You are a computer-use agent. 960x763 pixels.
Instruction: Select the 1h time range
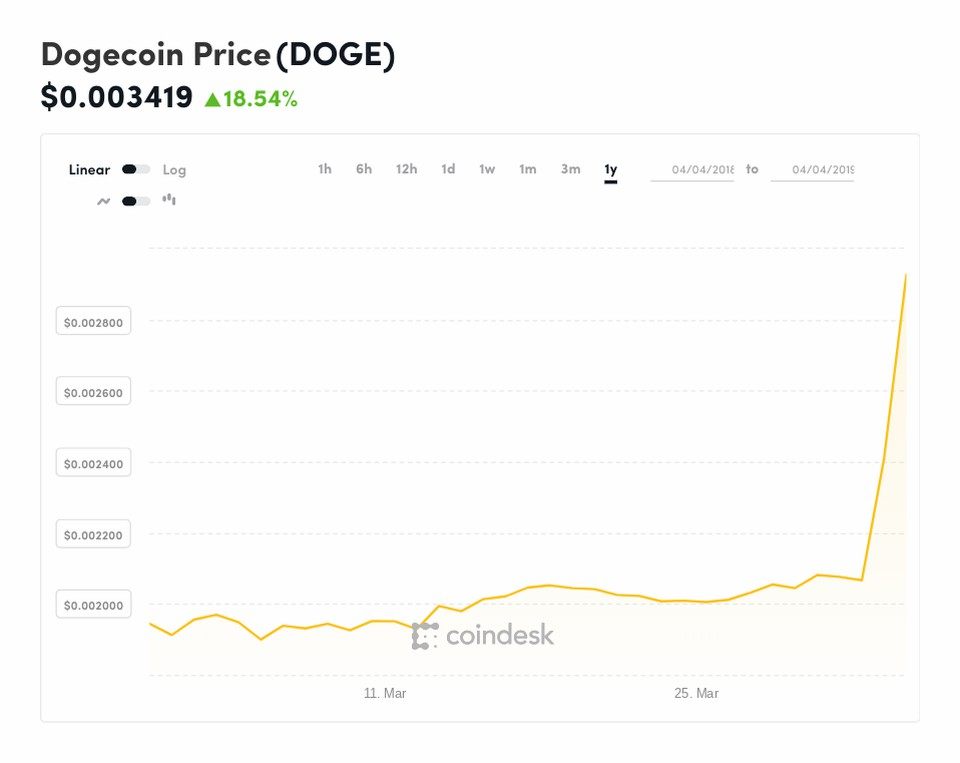(325, 169)
